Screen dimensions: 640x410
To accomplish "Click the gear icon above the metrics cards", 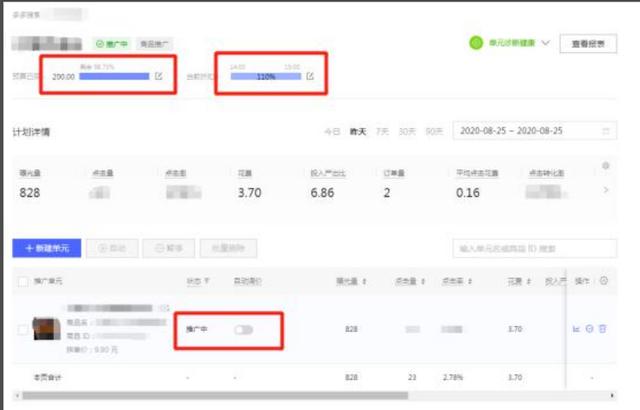I will coord(606,166).
